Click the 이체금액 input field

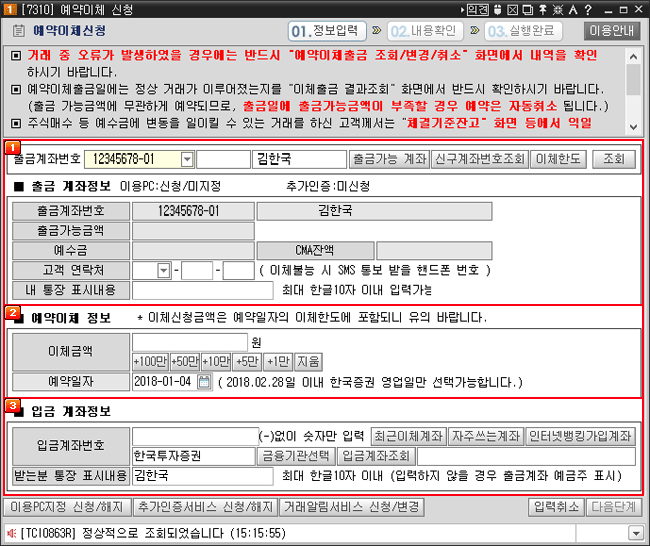(189, 342)
